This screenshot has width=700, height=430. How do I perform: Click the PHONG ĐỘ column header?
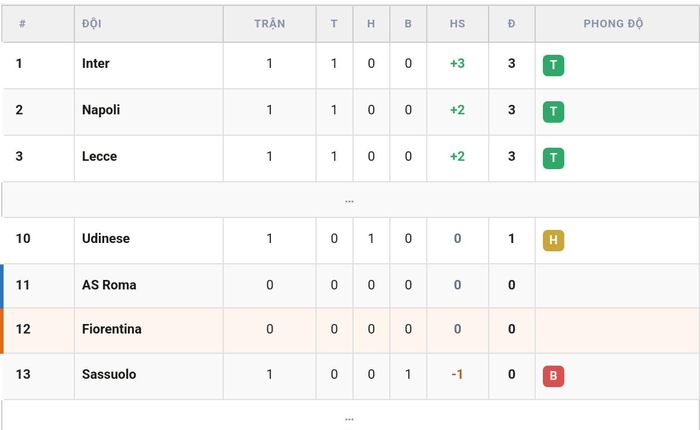coord(613,24)
